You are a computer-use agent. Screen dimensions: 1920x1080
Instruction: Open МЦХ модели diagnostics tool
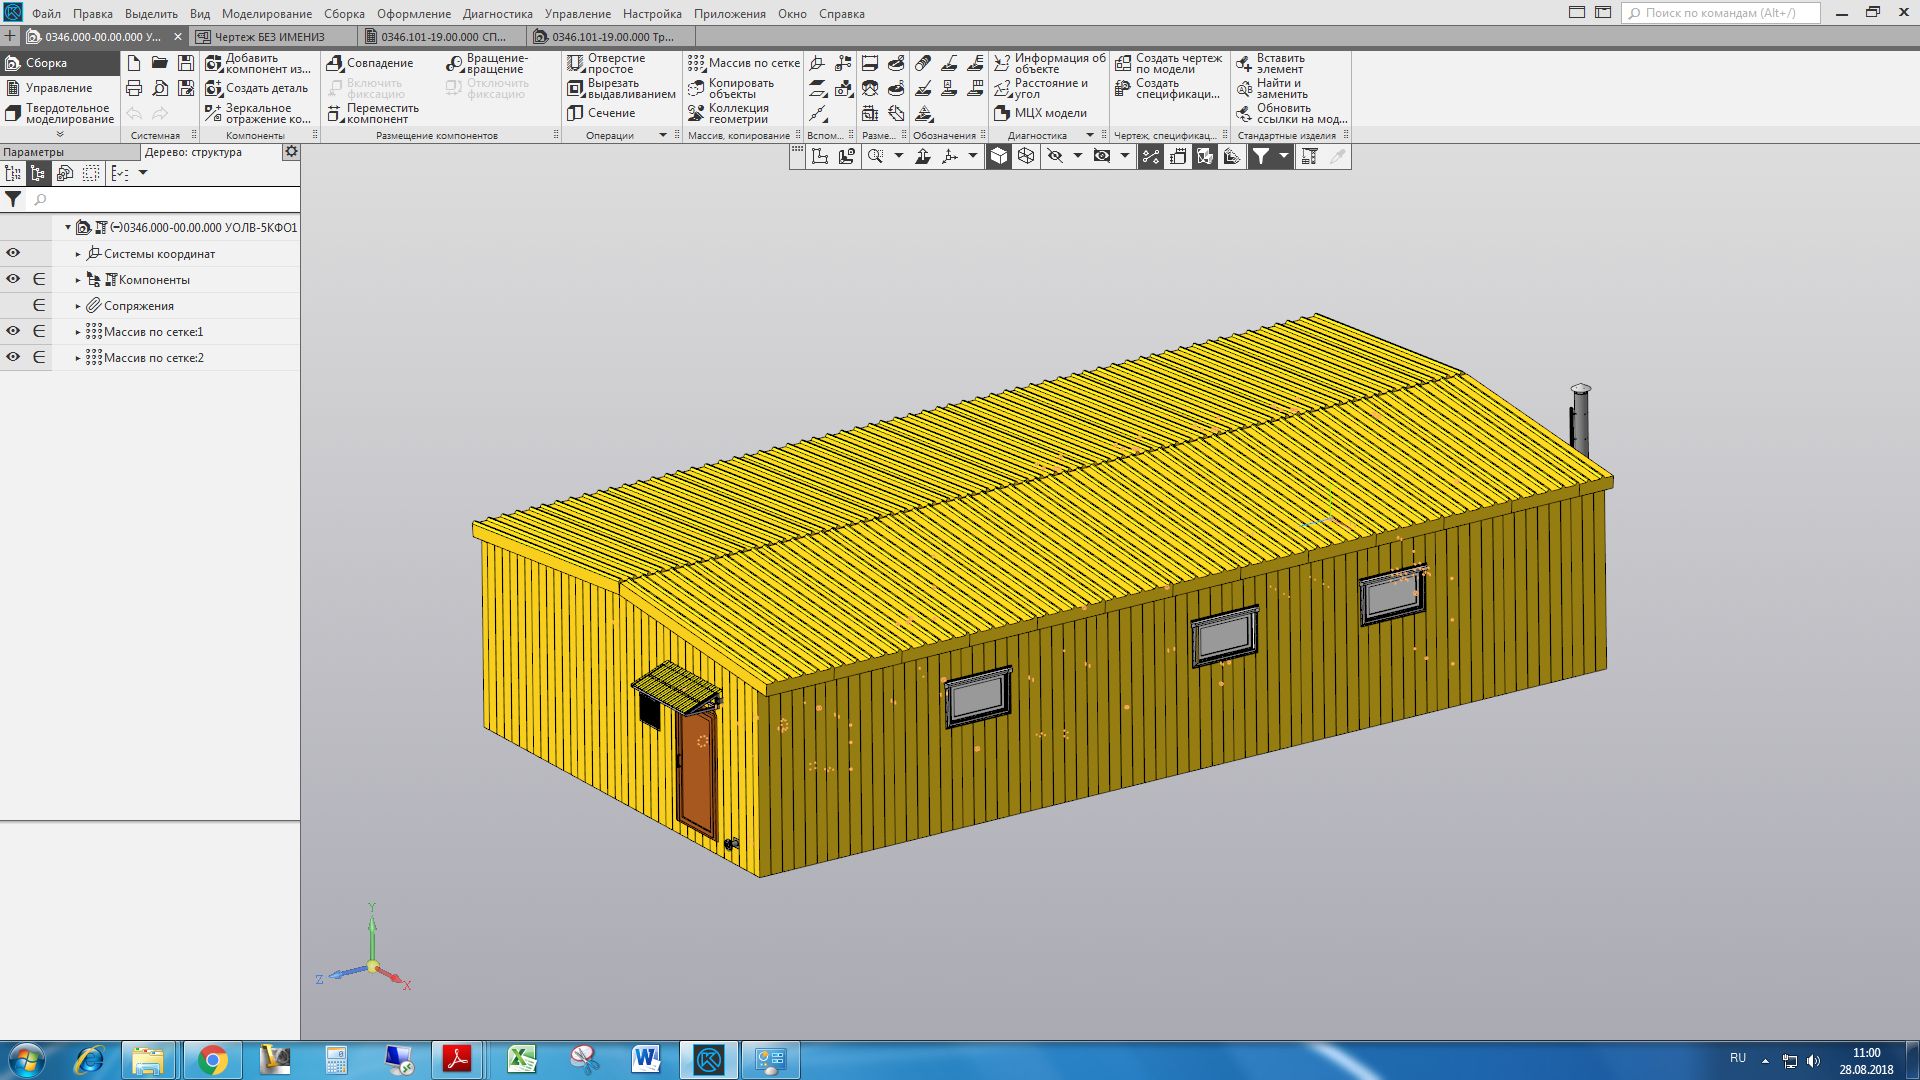[1040, 113]
